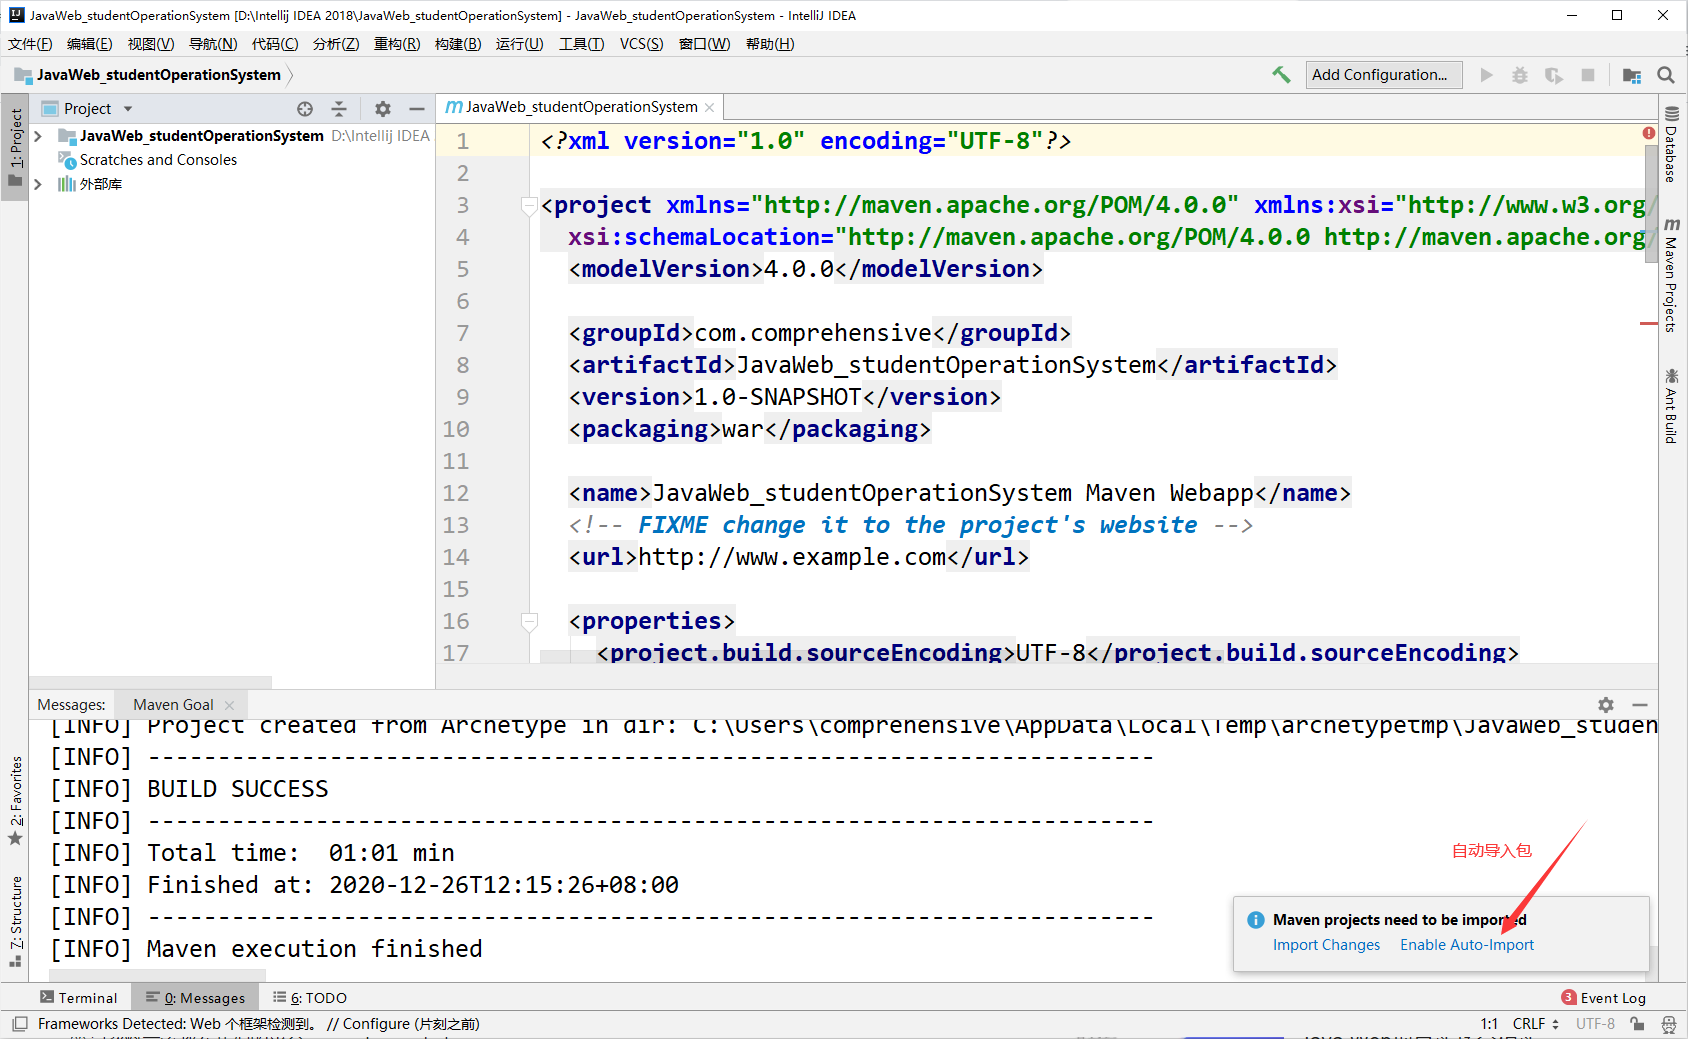Click line number 12 in gutter
Screen dimensions: 1688x1039
(456, 493)
